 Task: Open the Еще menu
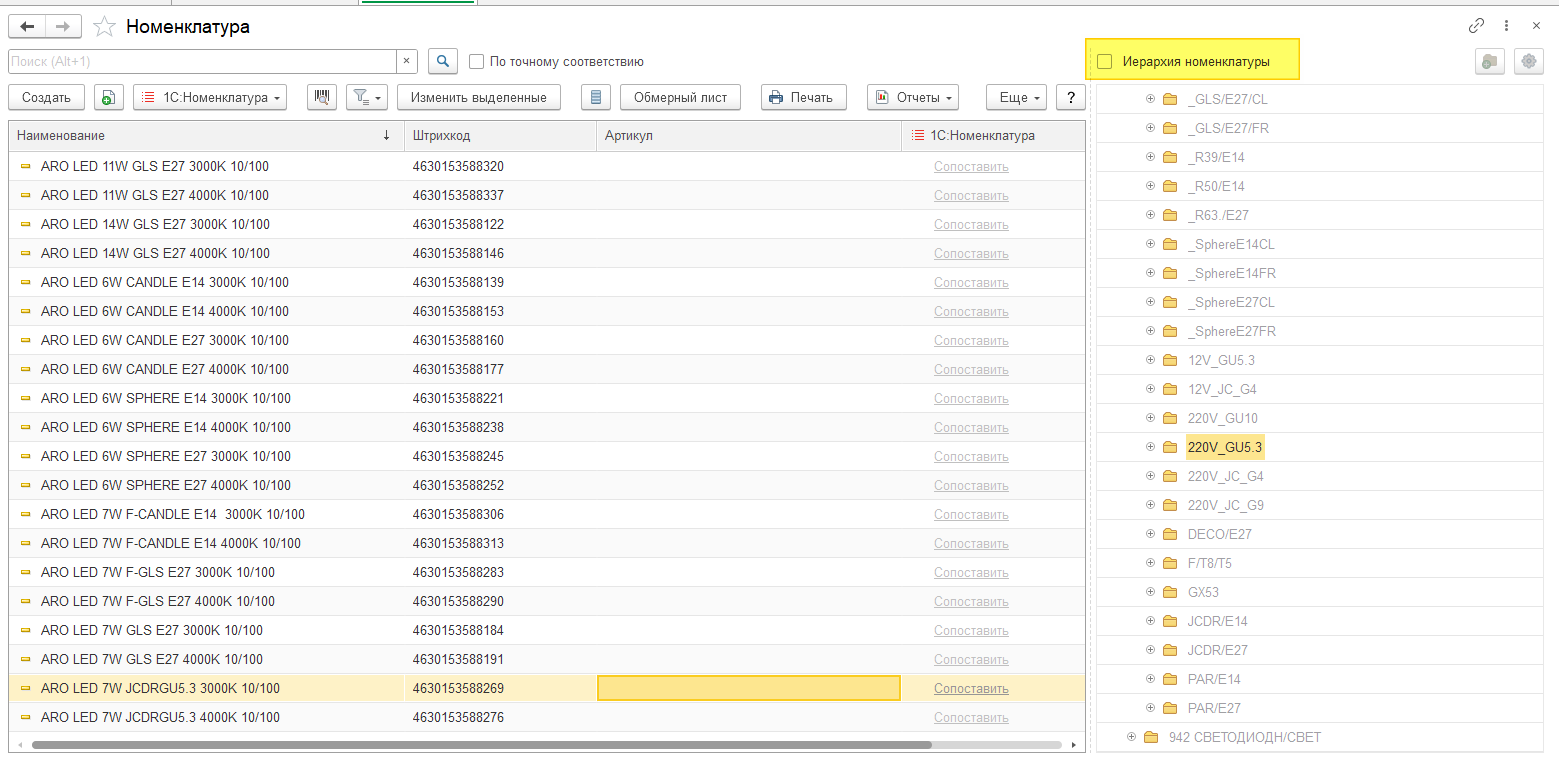1017,97
